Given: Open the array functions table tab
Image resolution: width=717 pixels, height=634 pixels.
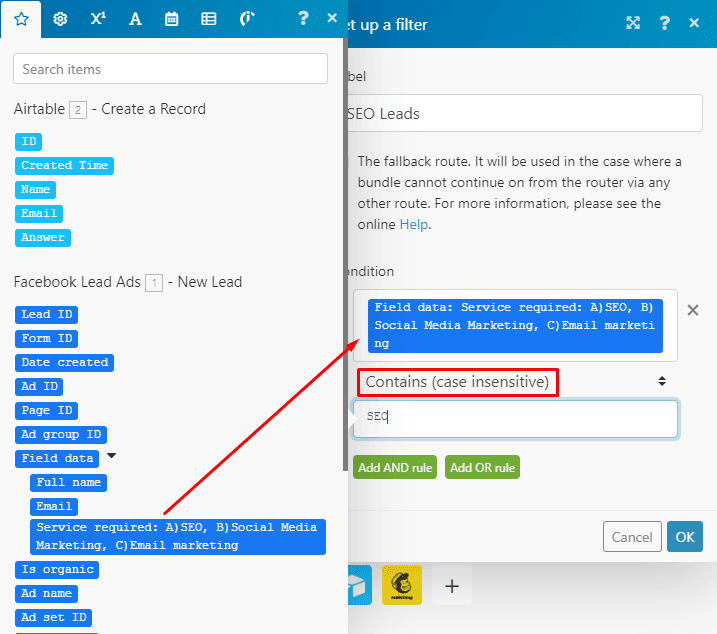Looking at the screenshot, I should pos(208,19).
